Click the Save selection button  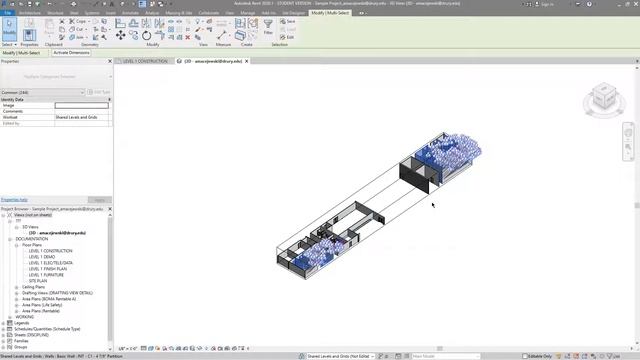click(x=287, y=21)
